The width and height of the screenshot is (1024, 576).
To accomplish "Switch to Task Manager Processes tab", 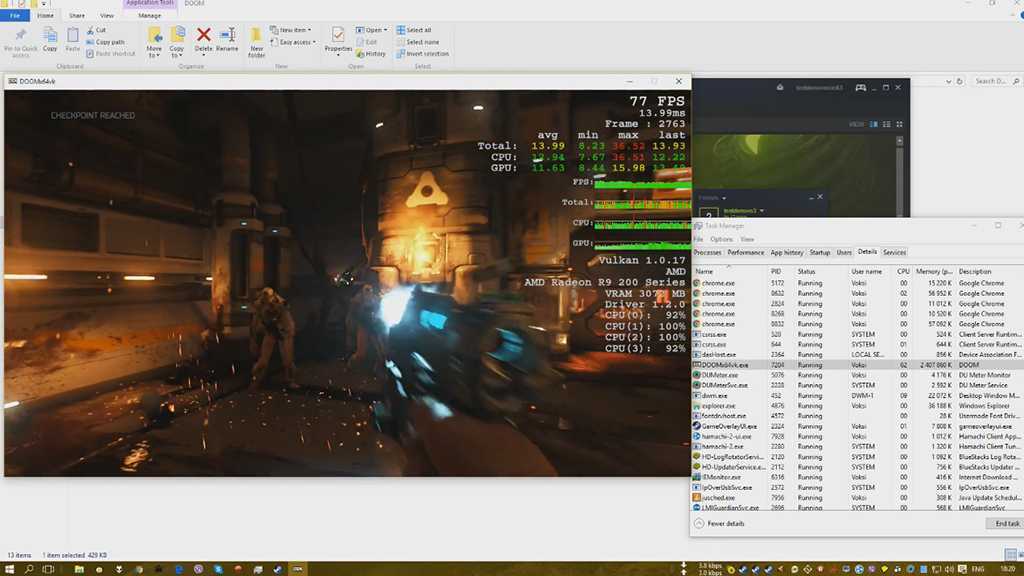I will (x=707, y=252).
